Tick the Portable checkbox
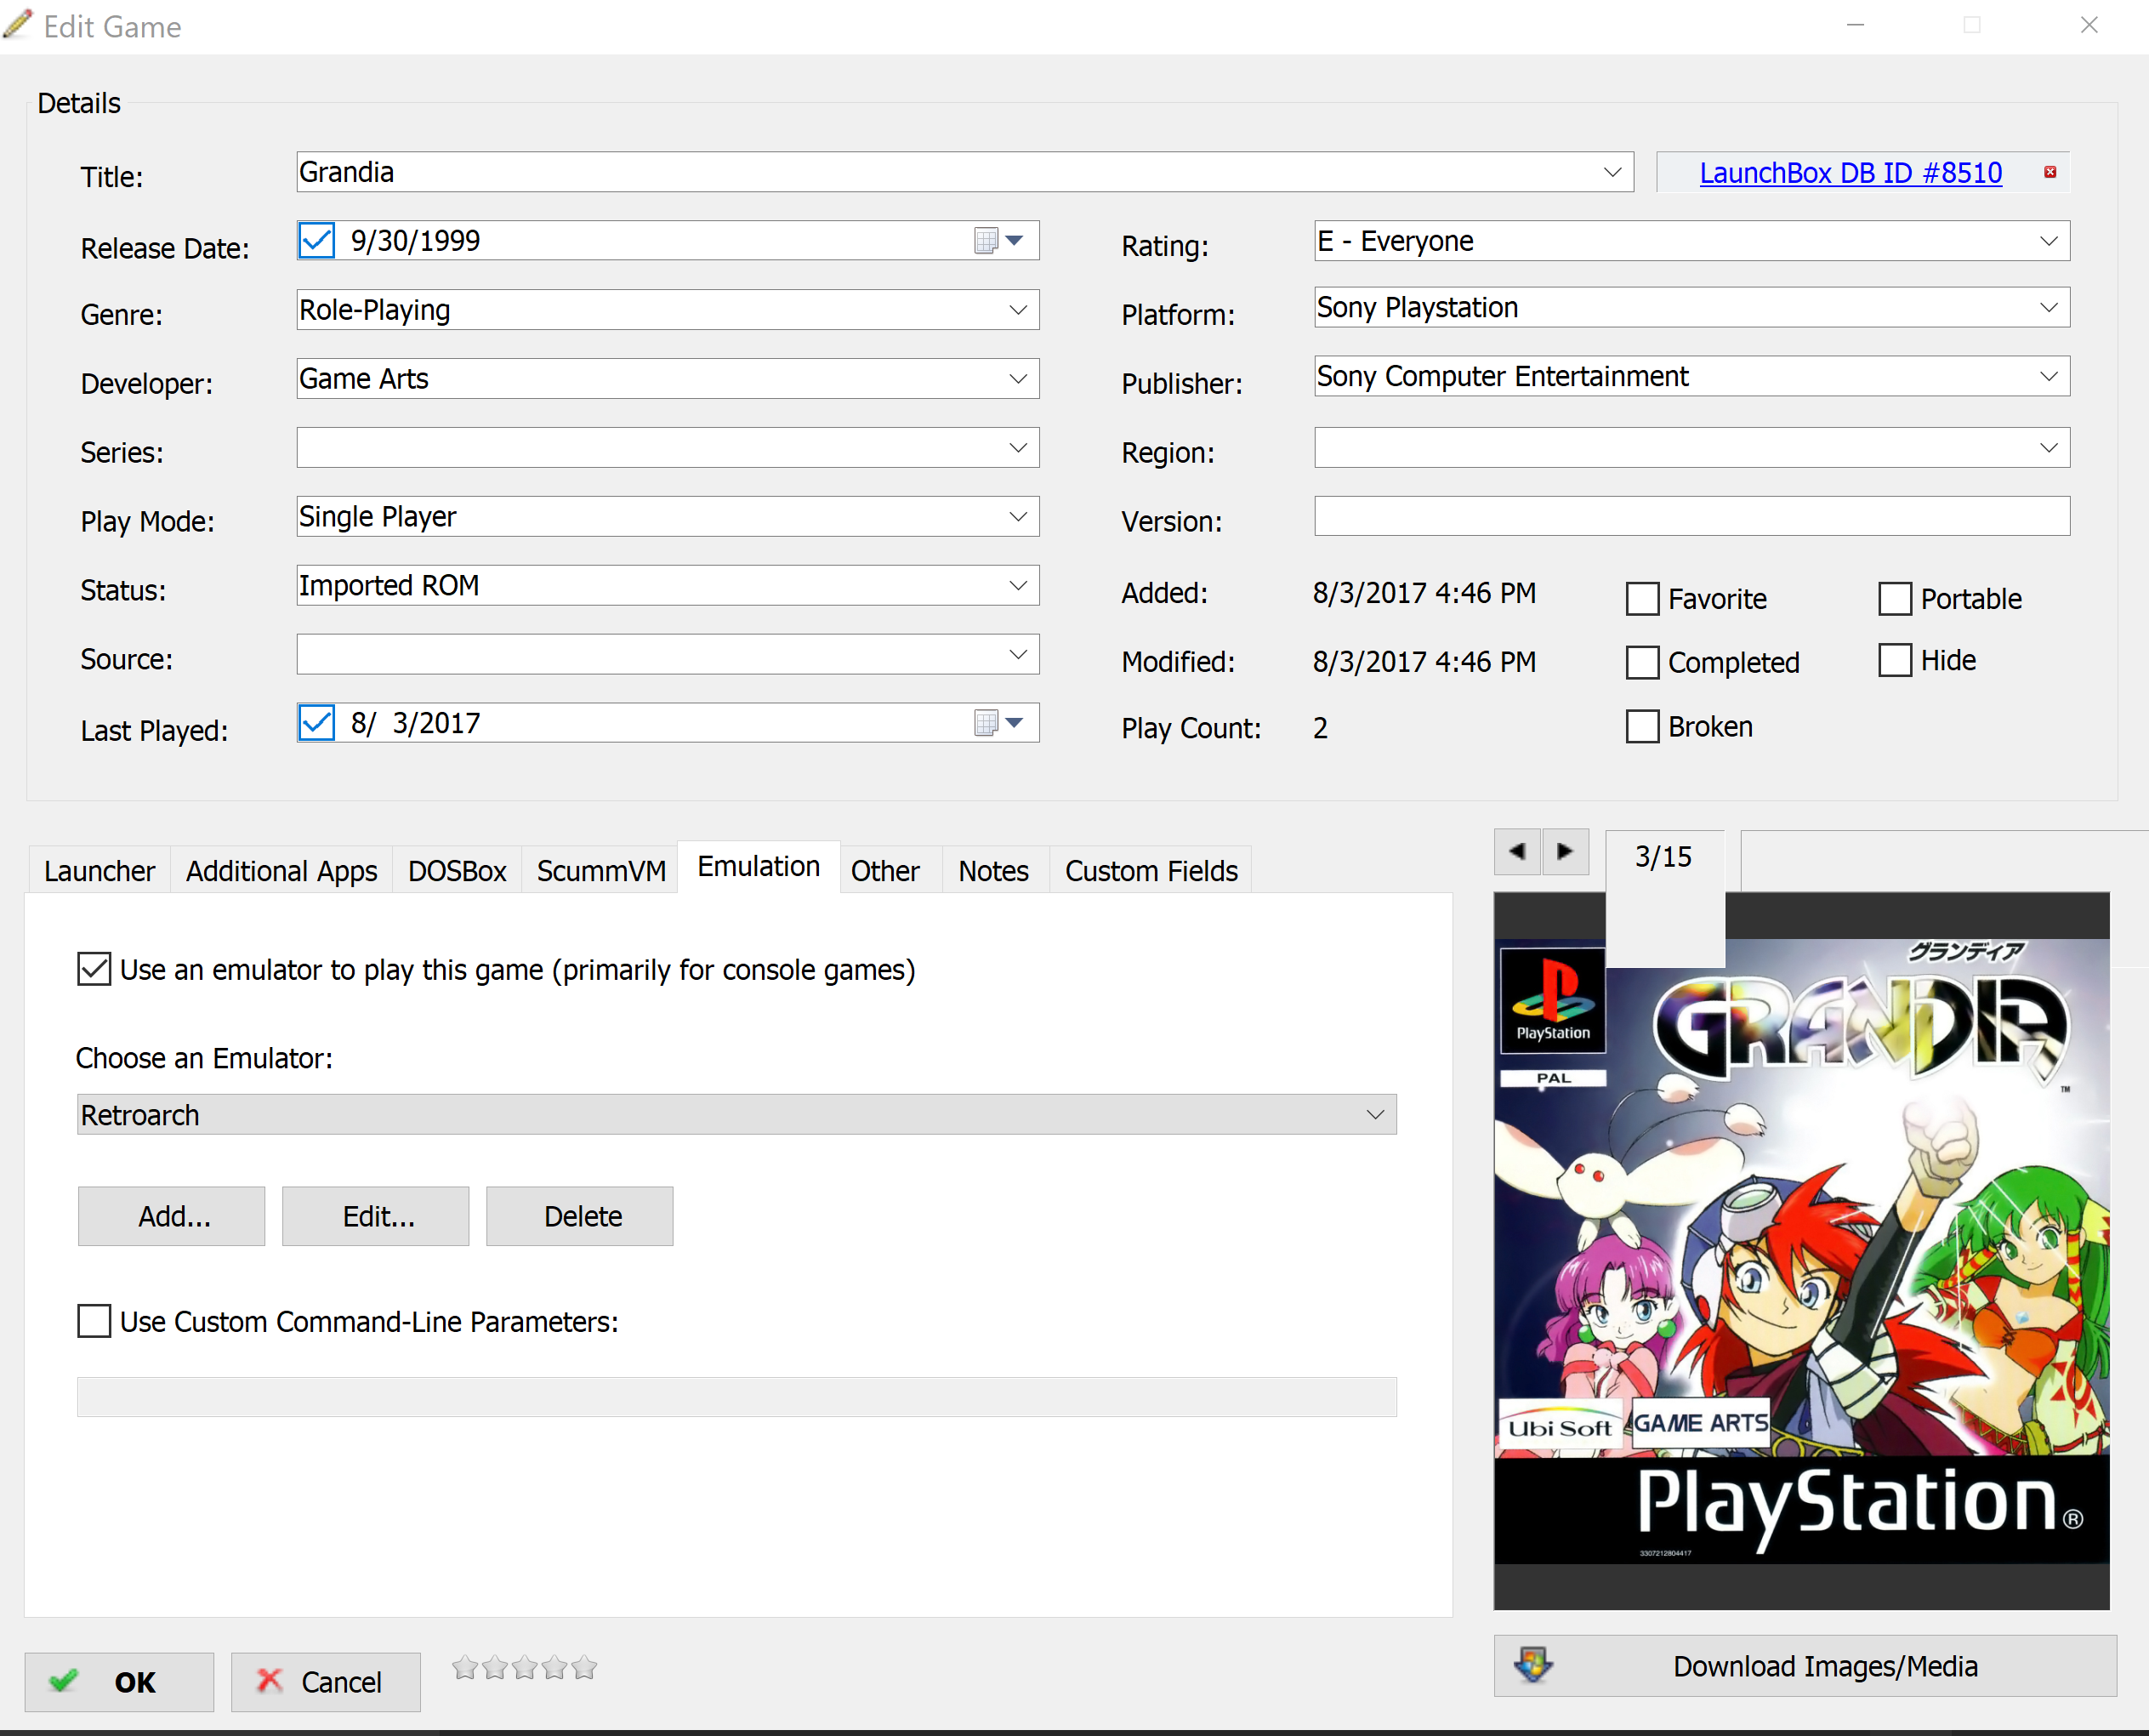 1895,599
